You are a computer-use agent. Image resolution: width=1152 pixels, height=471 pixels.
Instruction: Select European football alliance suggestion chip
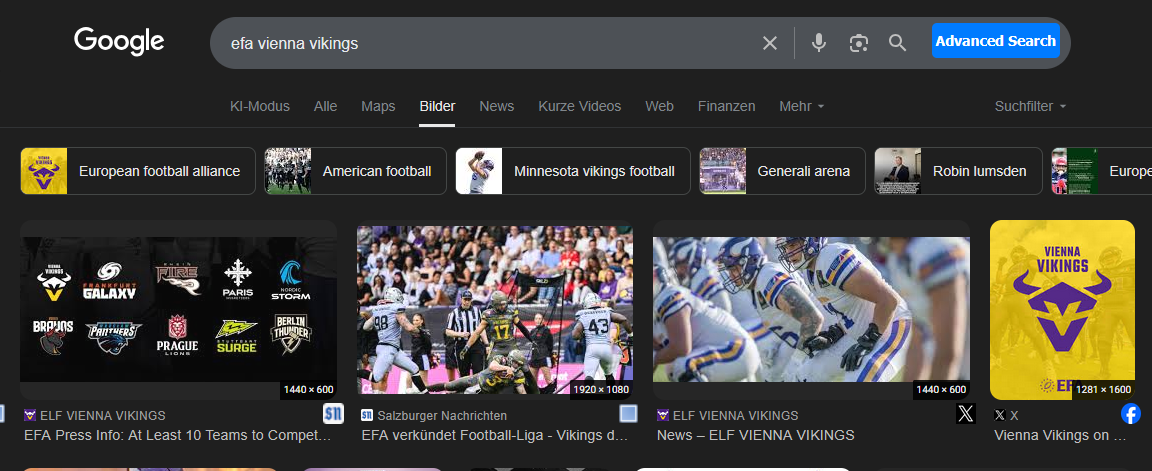(x=138, y=171)
